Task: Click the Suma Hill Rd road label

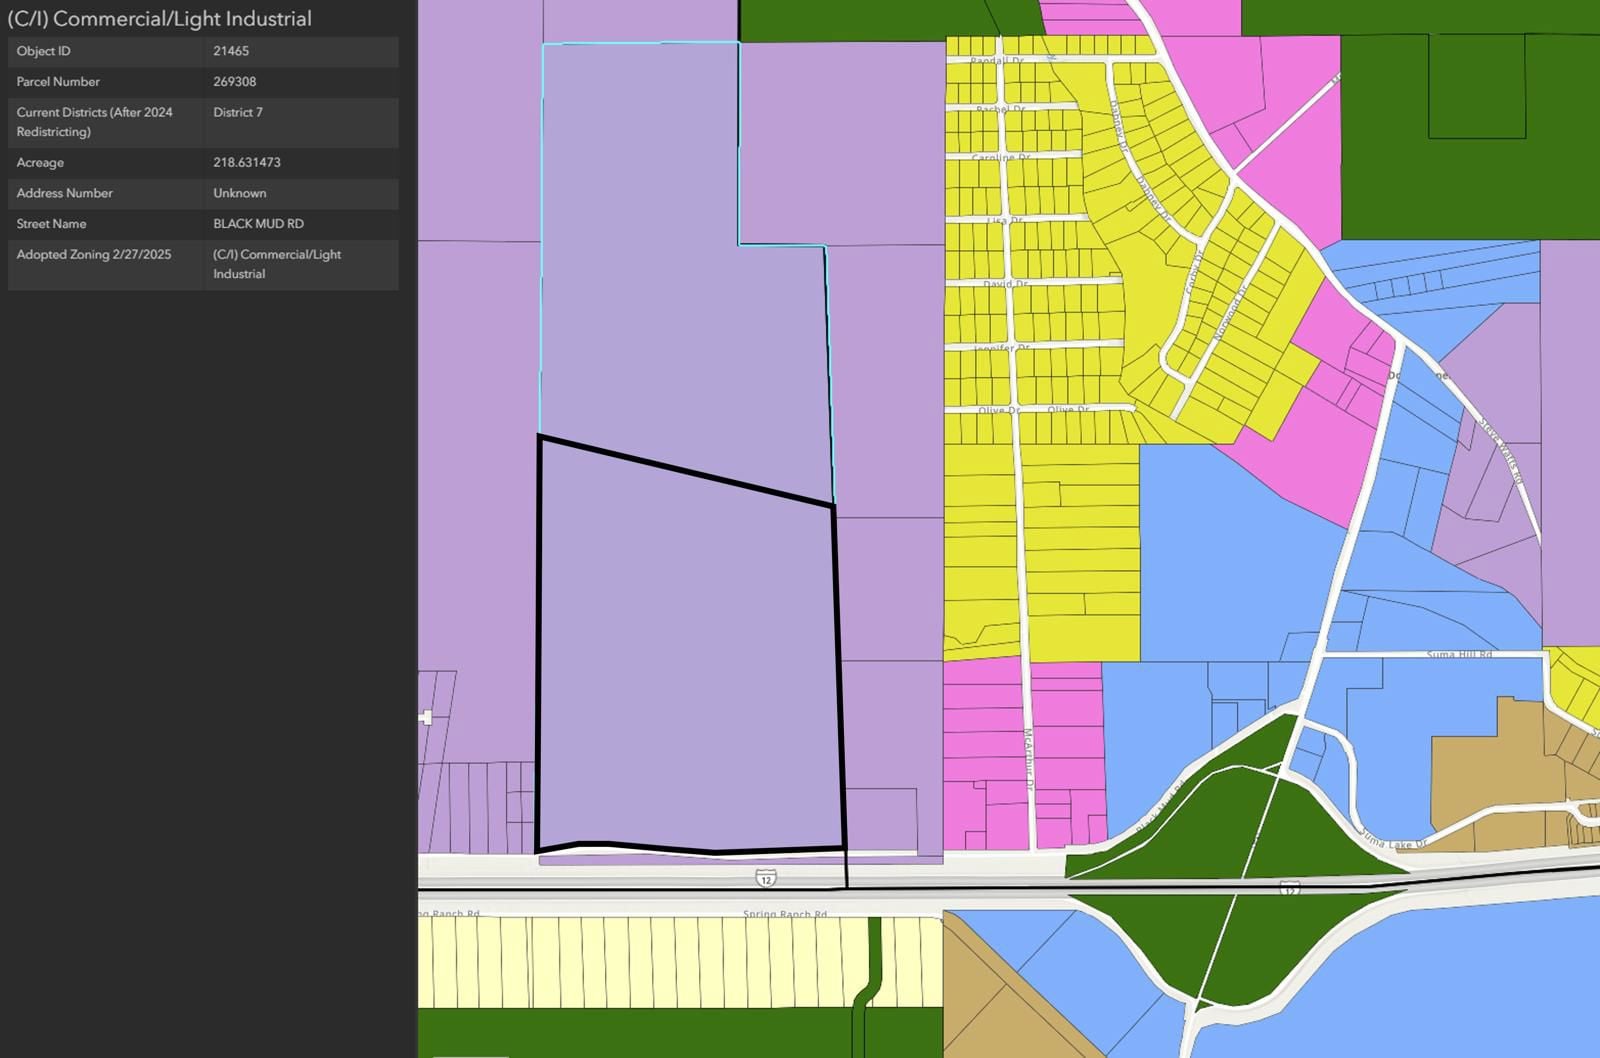Action: (x=1458, y=654)
